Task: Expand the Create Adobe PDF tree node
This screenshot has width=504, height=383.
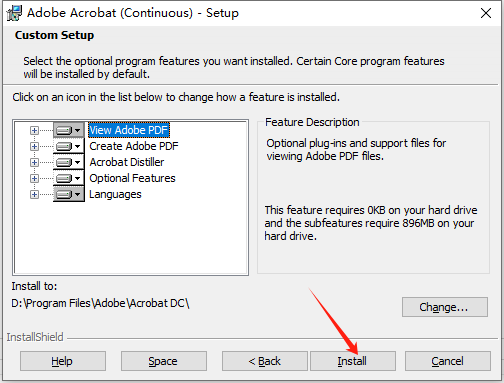Action: (34, 146)
